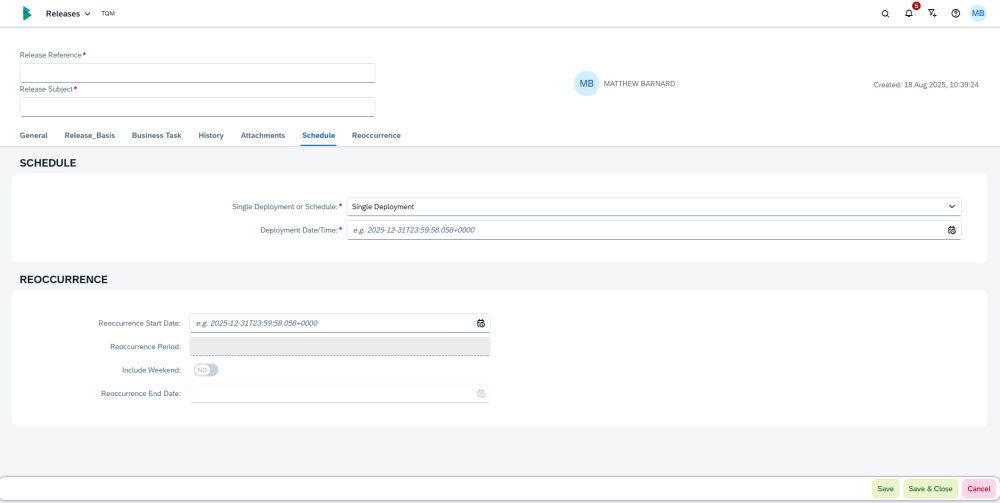
Task: Focus the Release Subject input field
Action: pos(198,107)
